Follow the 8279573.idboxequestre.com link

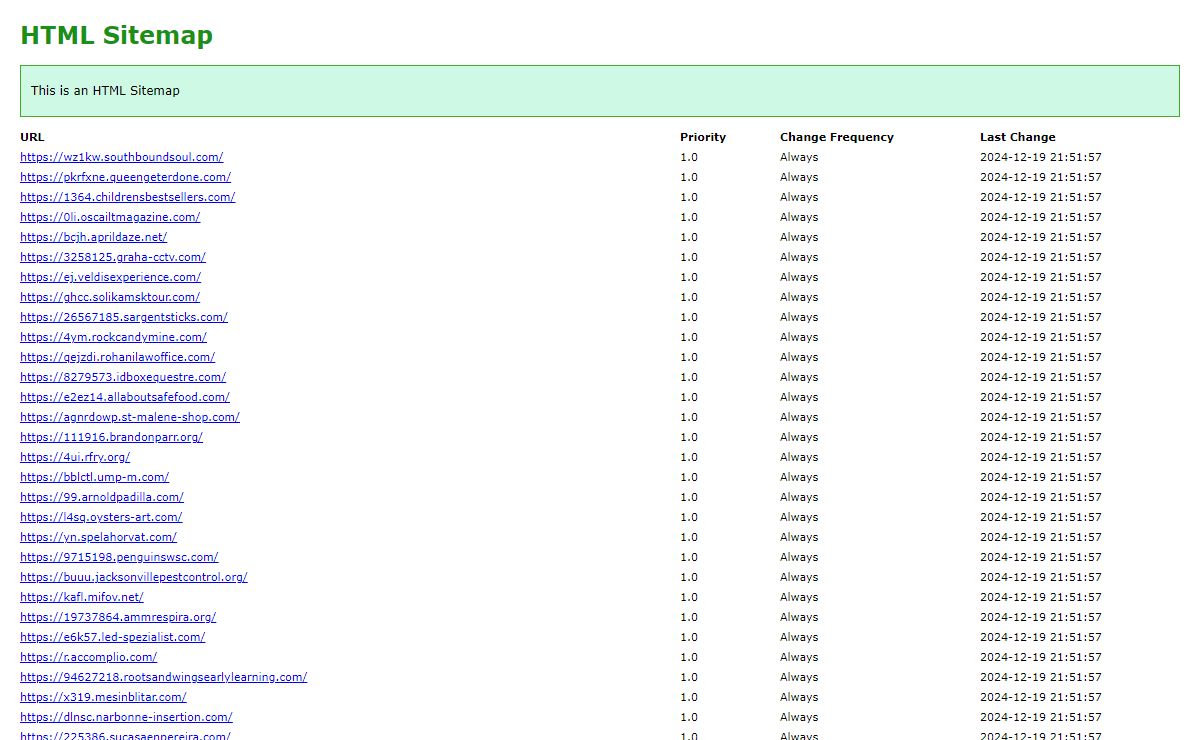[x=123, y=377]
